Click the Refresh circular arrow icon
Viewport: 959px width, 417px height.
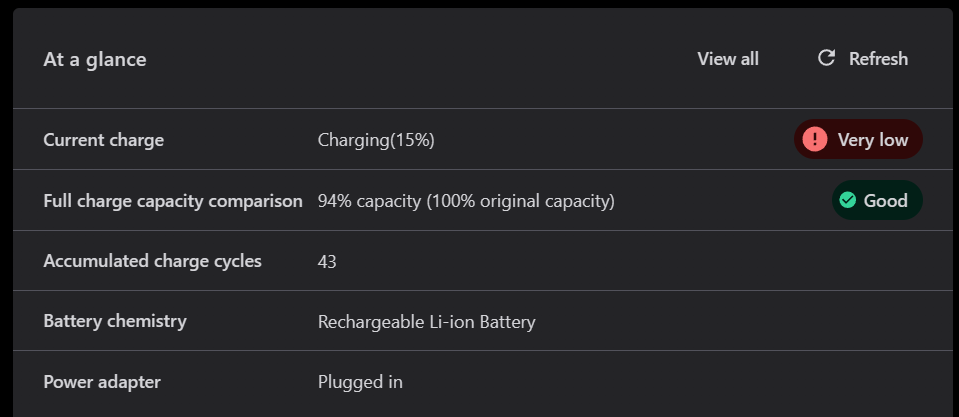pos(826,58)
